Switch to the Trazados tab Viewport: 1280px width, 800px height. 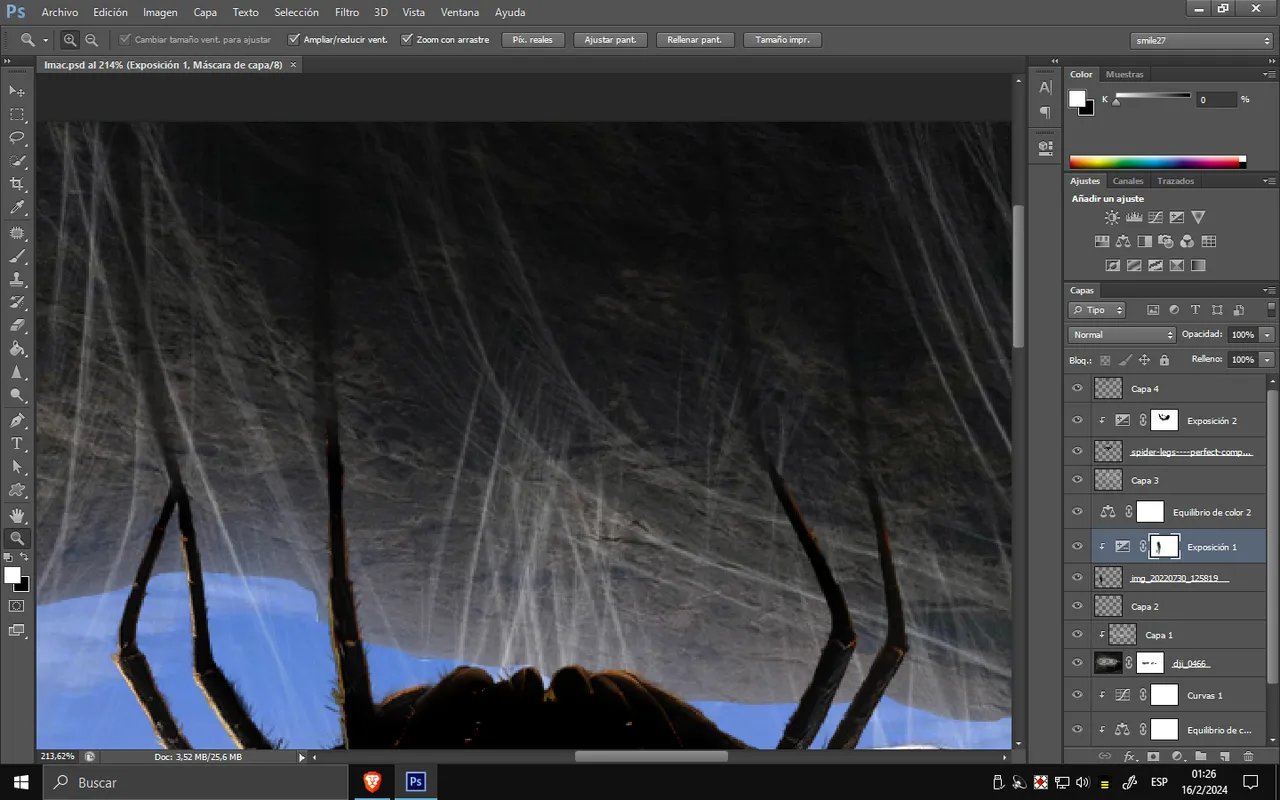pos(1176,181)
